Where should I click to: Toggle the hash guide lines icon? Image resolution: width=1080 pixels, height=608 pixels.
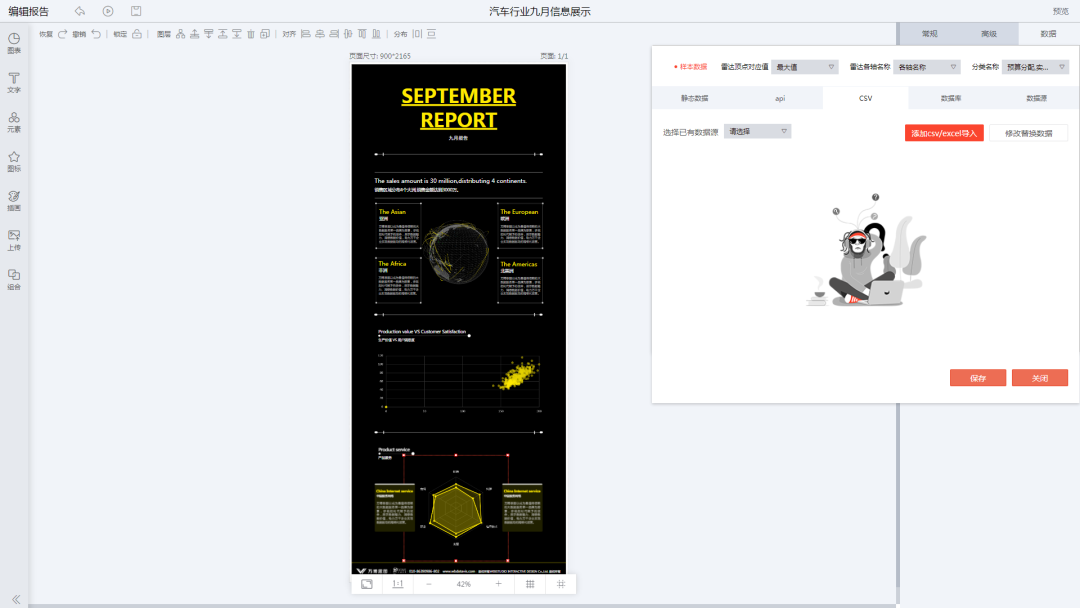561,584
